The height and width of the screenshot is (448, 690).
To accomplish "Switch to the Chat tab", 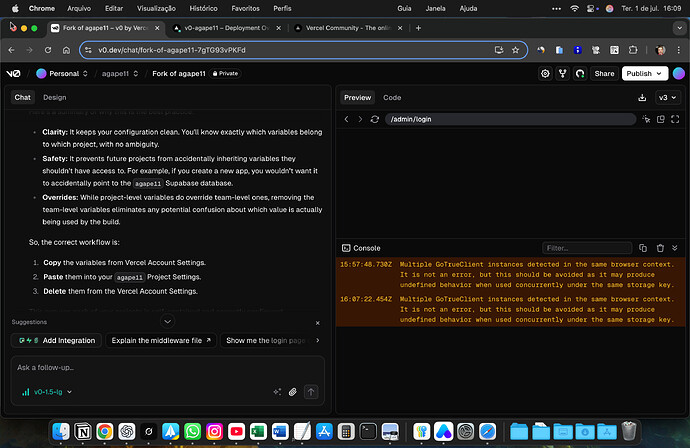I will pyautogui.click(x=22, y=97).
